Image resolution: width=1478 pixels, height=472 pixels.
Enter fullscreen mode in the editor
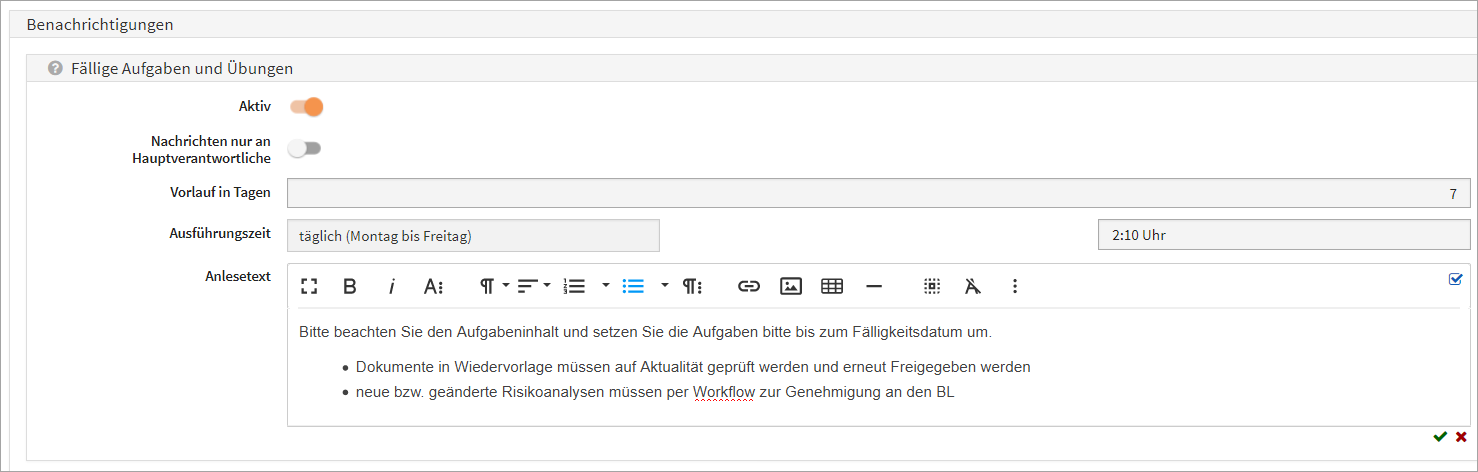point(309,286)
